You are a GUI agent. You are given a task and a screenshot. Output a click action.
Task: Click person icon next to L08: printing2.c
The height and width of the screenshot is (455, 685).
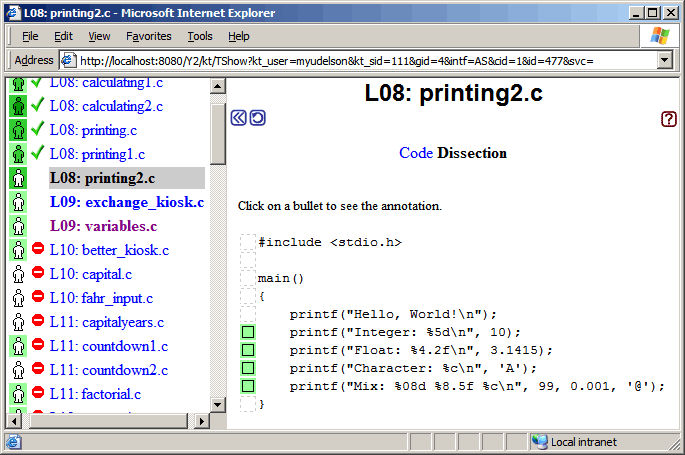pos(18,178)
